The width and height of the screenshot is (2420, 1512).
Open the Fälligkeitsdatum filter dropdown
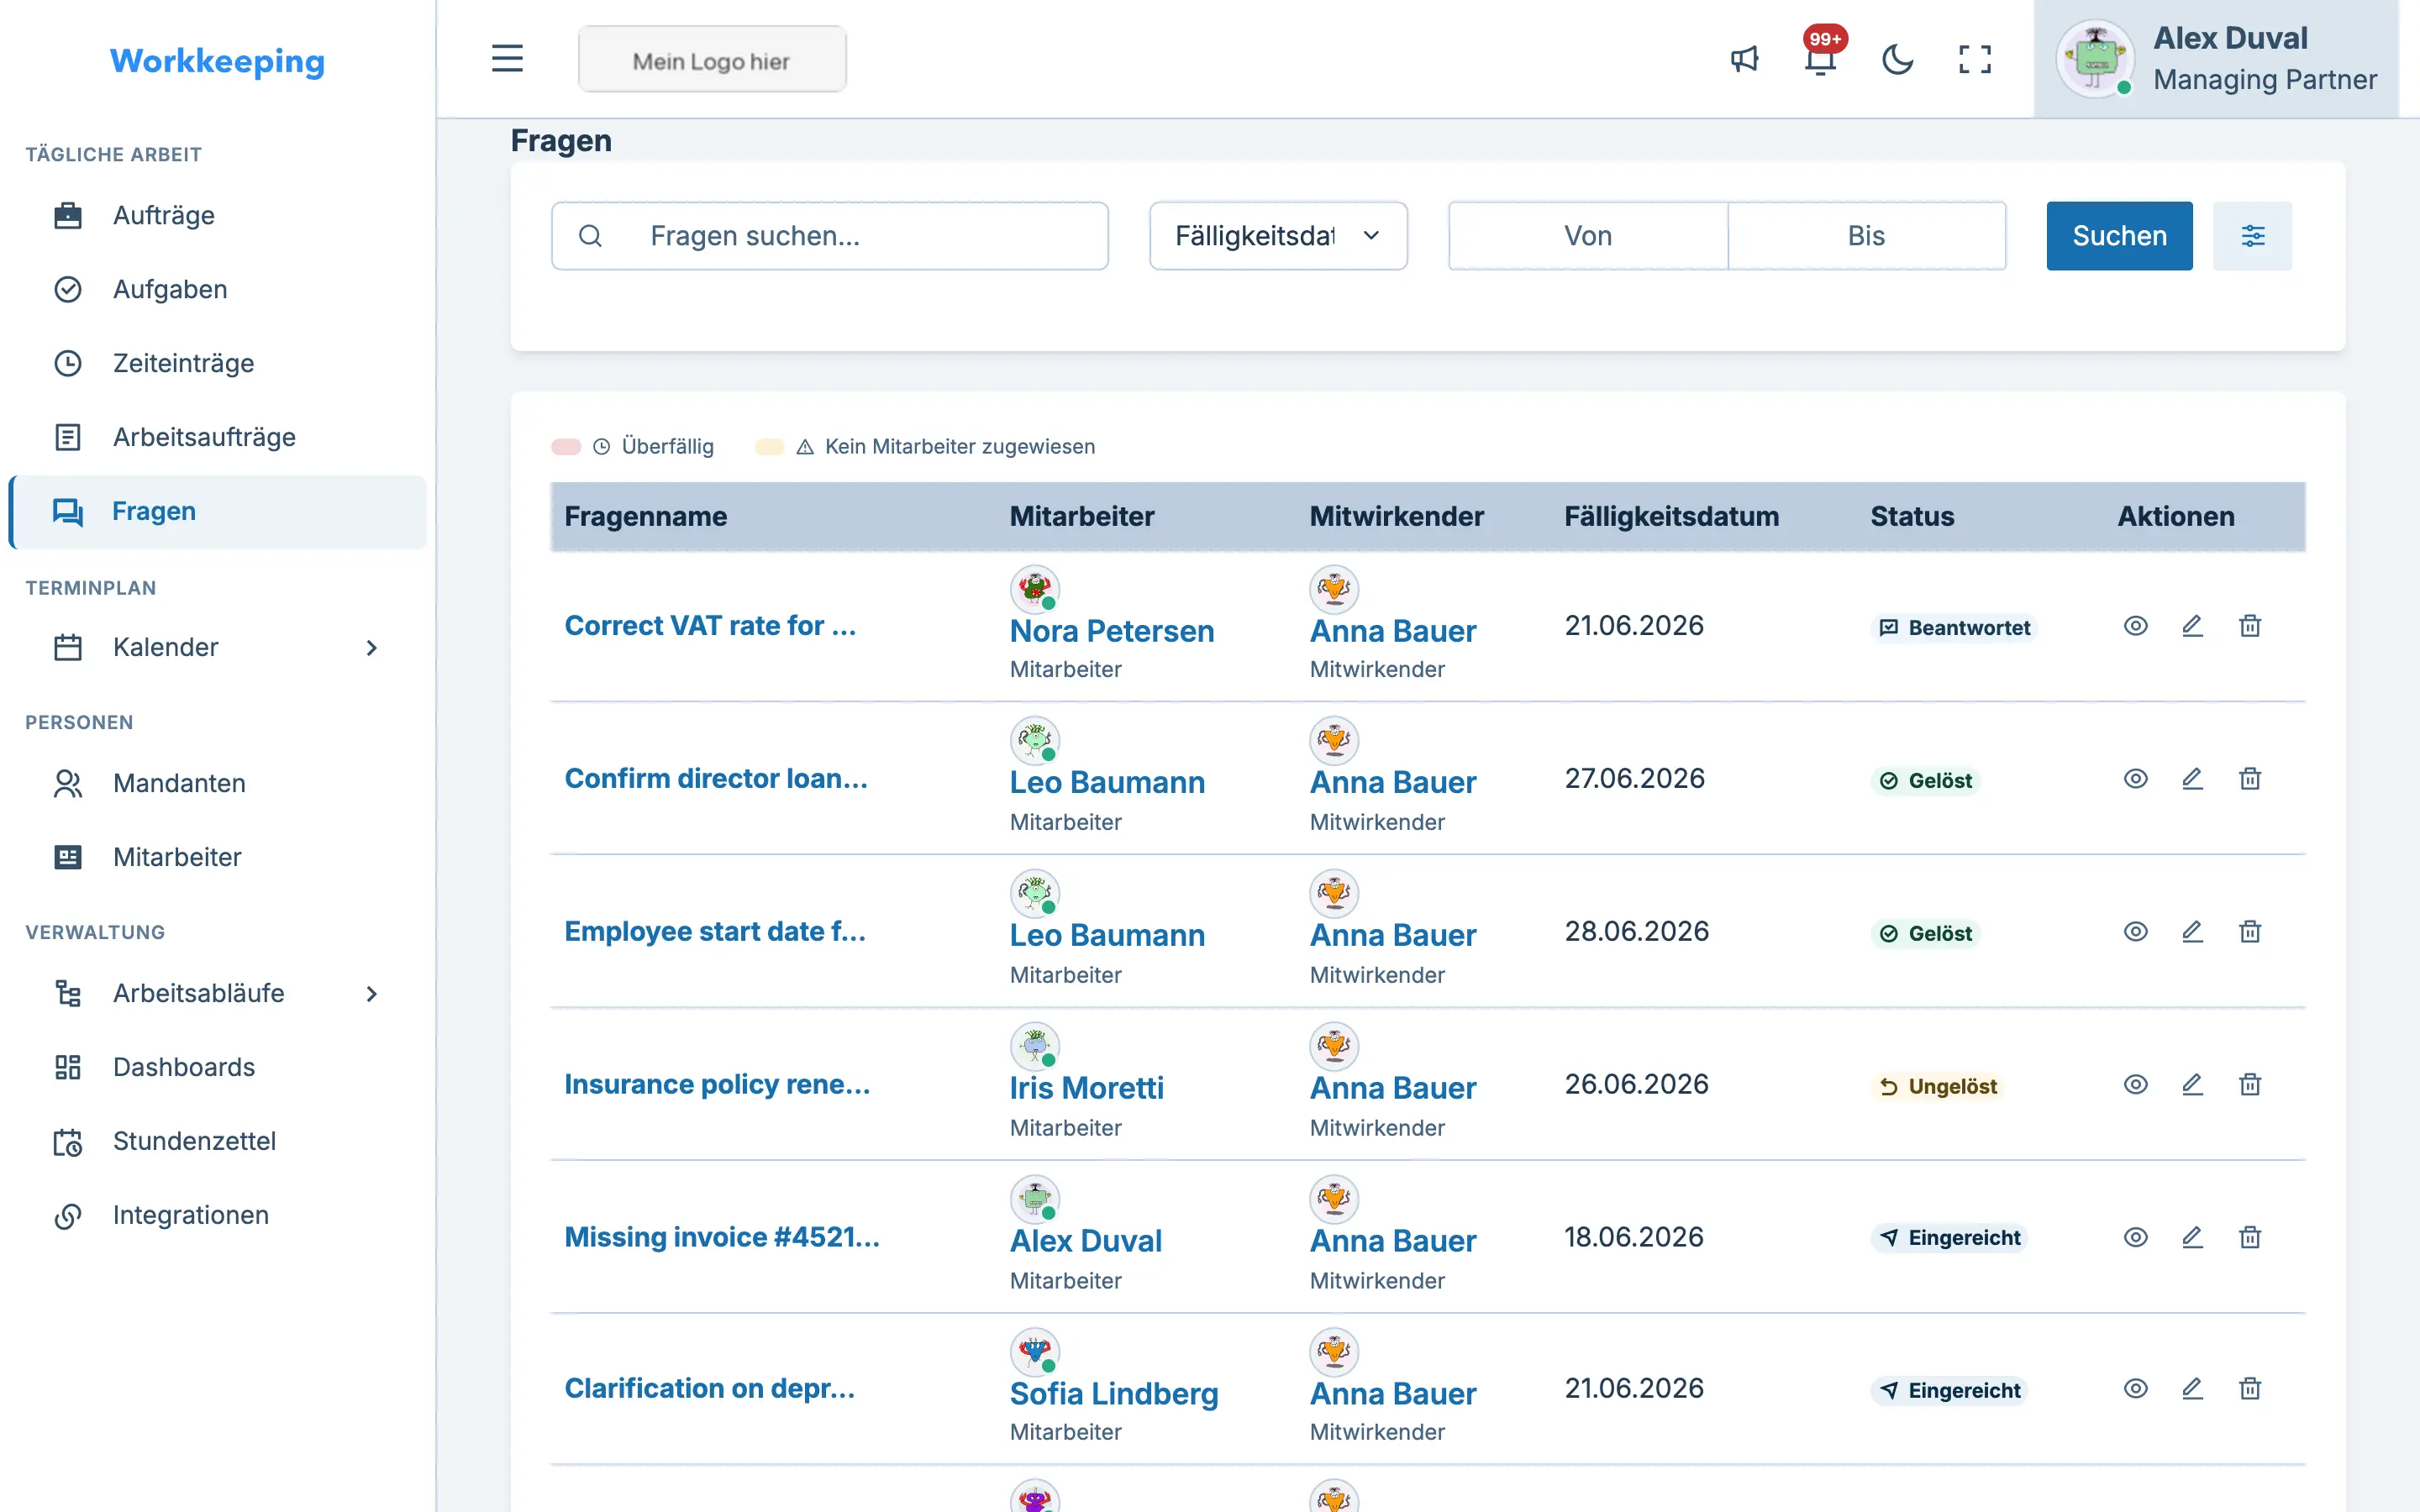(1278, 236)
